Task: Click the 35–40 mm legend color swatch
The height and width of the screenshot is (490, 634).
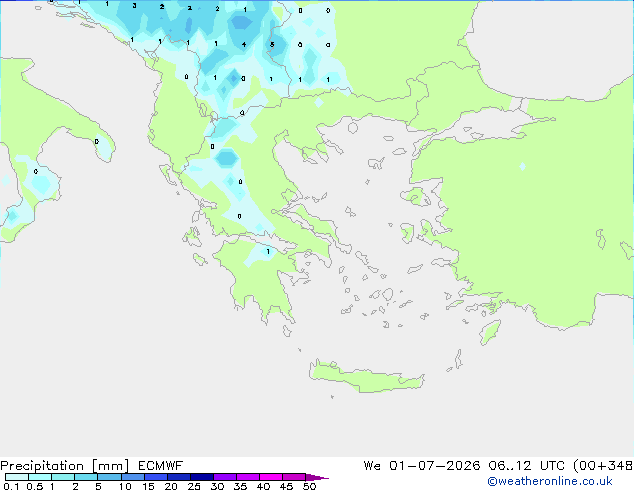Action: pos(248,477)
